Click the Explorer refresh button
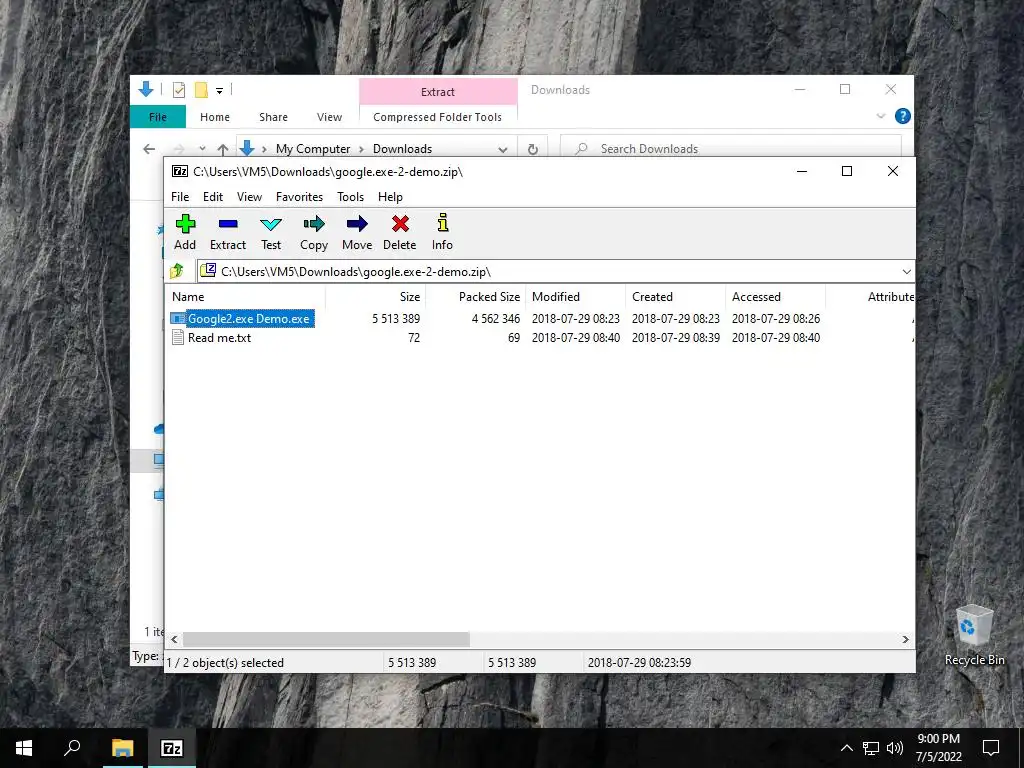1024x768 pixels. [x=533, y=149]
